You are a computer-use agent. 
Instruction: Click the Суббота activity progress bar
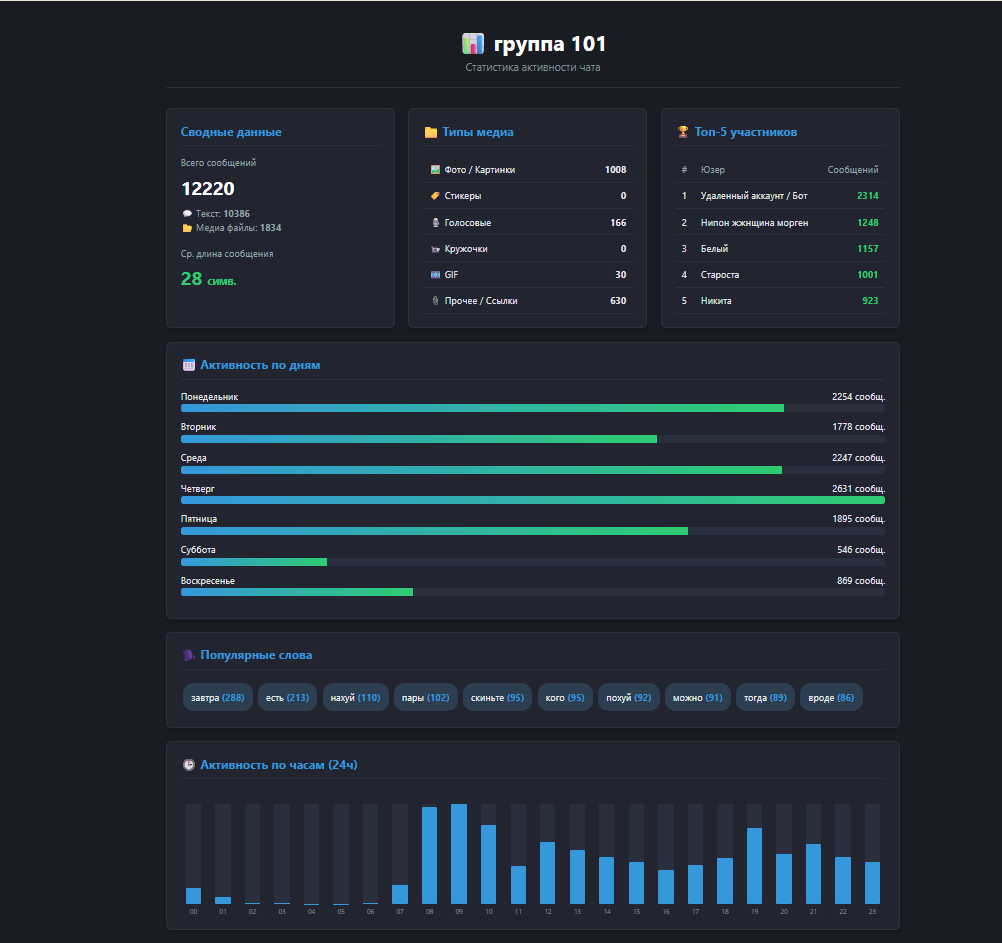tap(533, 562)
